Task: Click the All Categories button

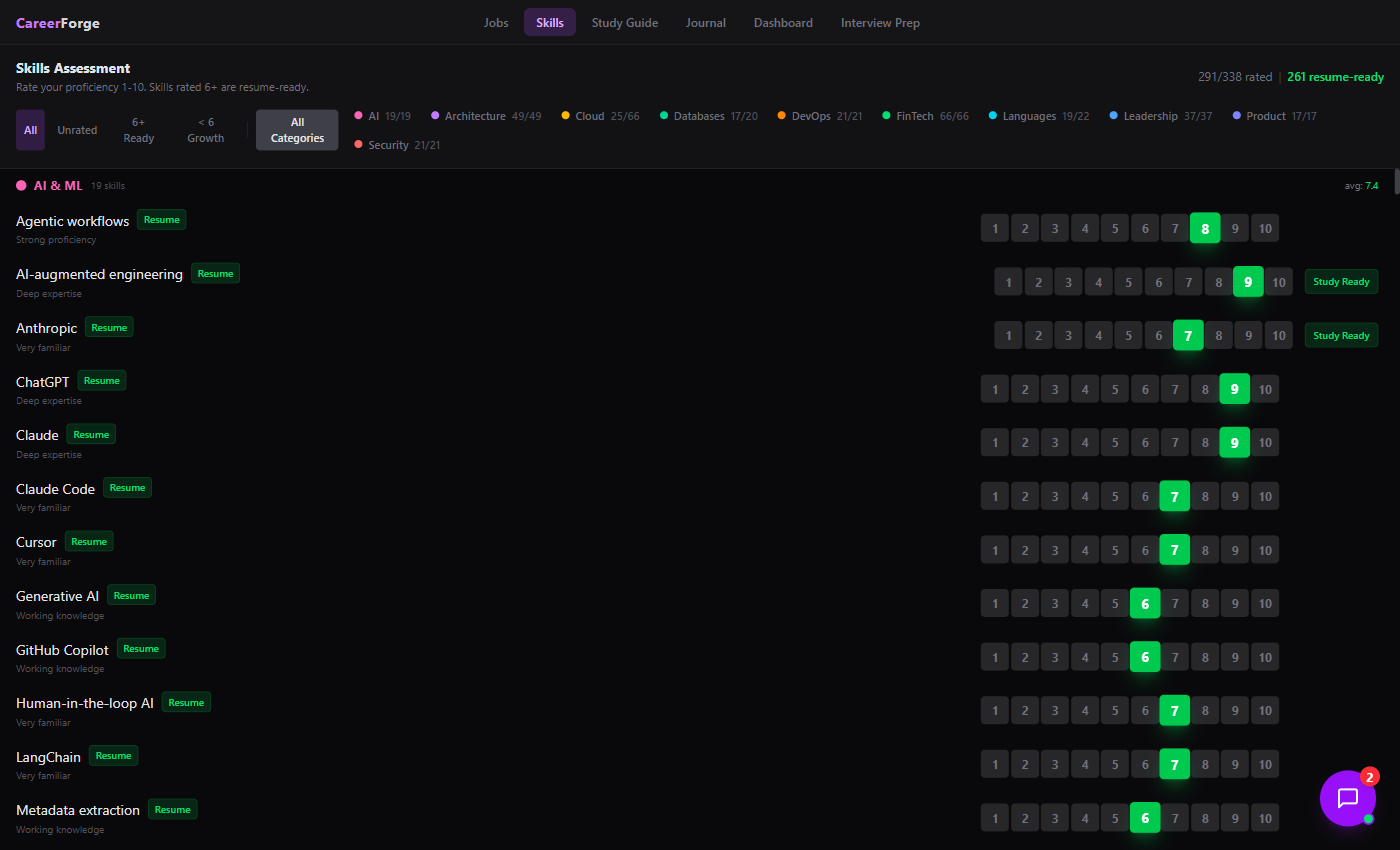Action: tap(297, 130)
